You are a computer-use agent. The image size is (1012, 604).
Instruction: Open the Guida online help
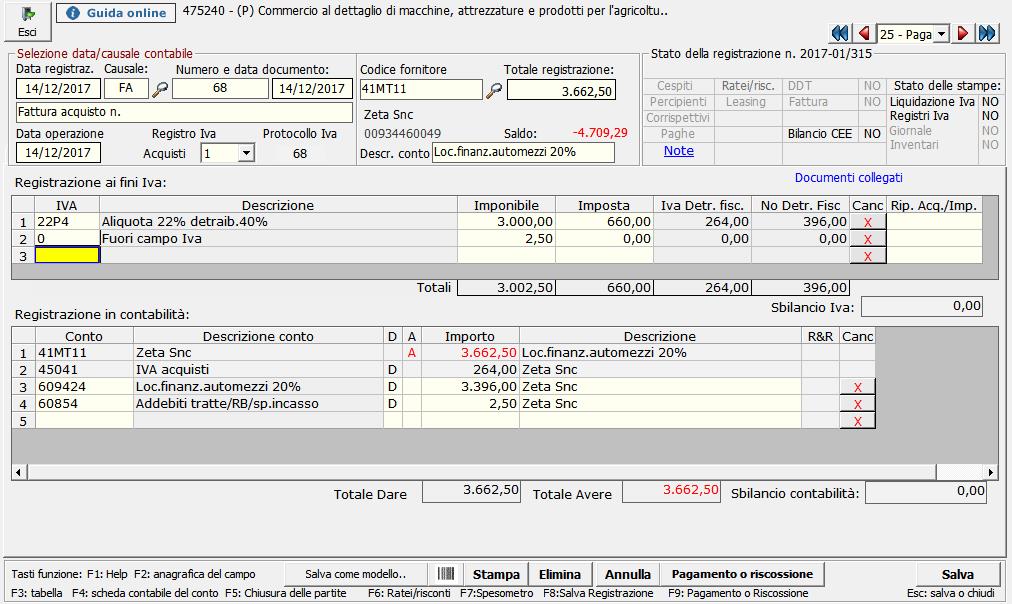[x=116, y=13]
